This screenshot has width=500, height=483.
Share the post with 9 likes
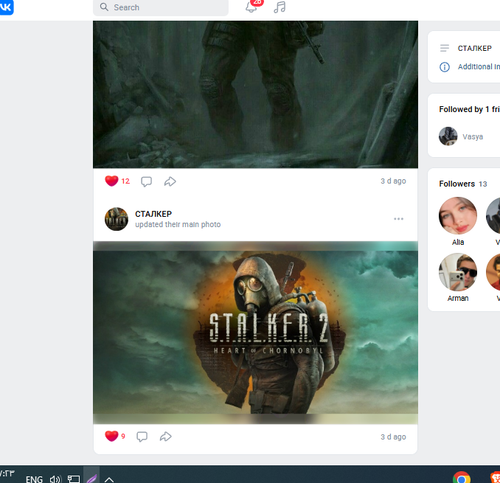pos(166,436)
